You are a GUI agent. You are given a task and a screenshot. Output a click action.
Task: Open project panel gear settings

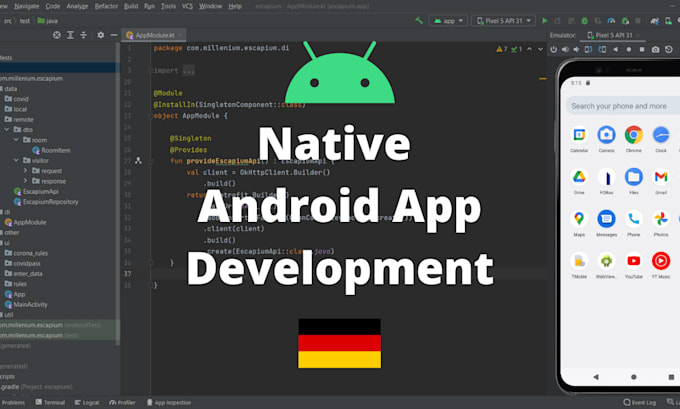(x=101, y=35)
